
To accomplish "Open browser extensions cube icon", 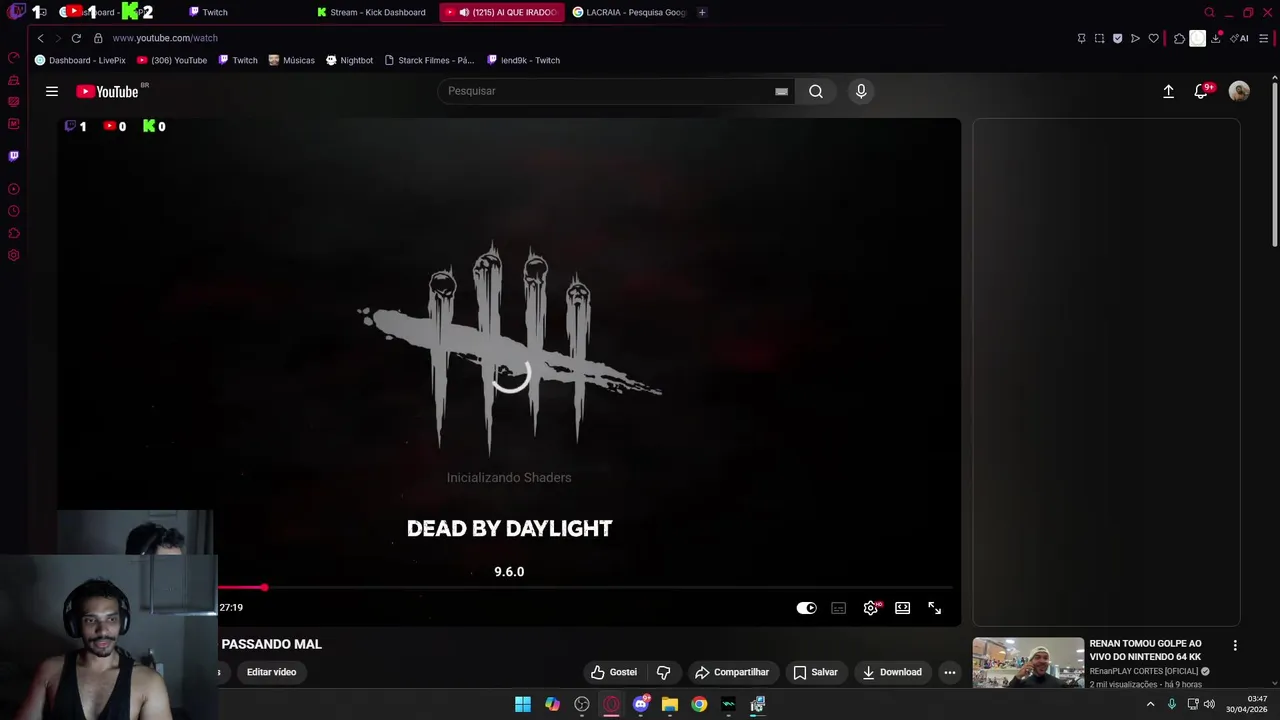I will 1179,38.
